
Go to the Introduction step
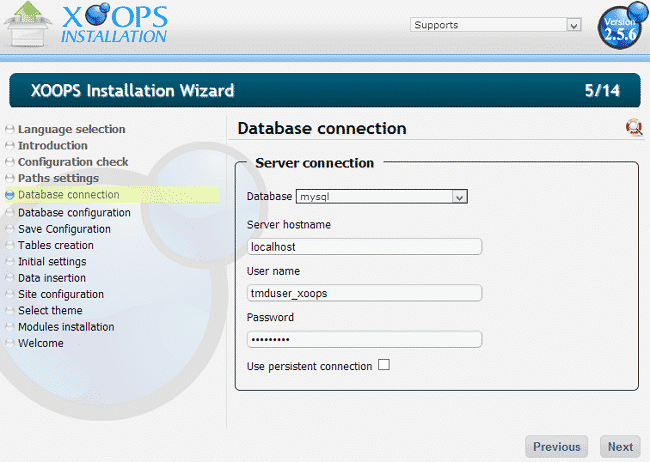(52, 145)
